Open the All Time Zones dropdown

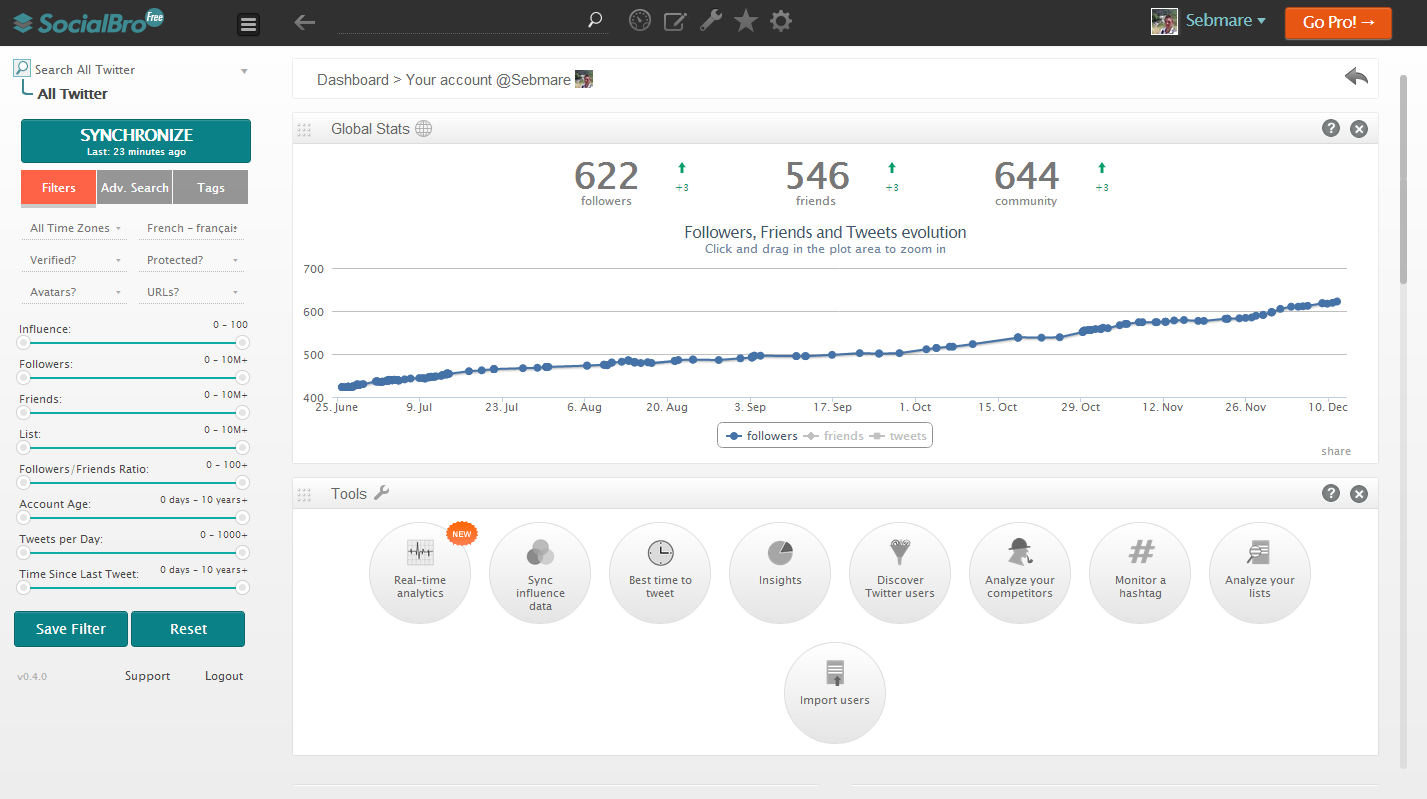(75, 228)
